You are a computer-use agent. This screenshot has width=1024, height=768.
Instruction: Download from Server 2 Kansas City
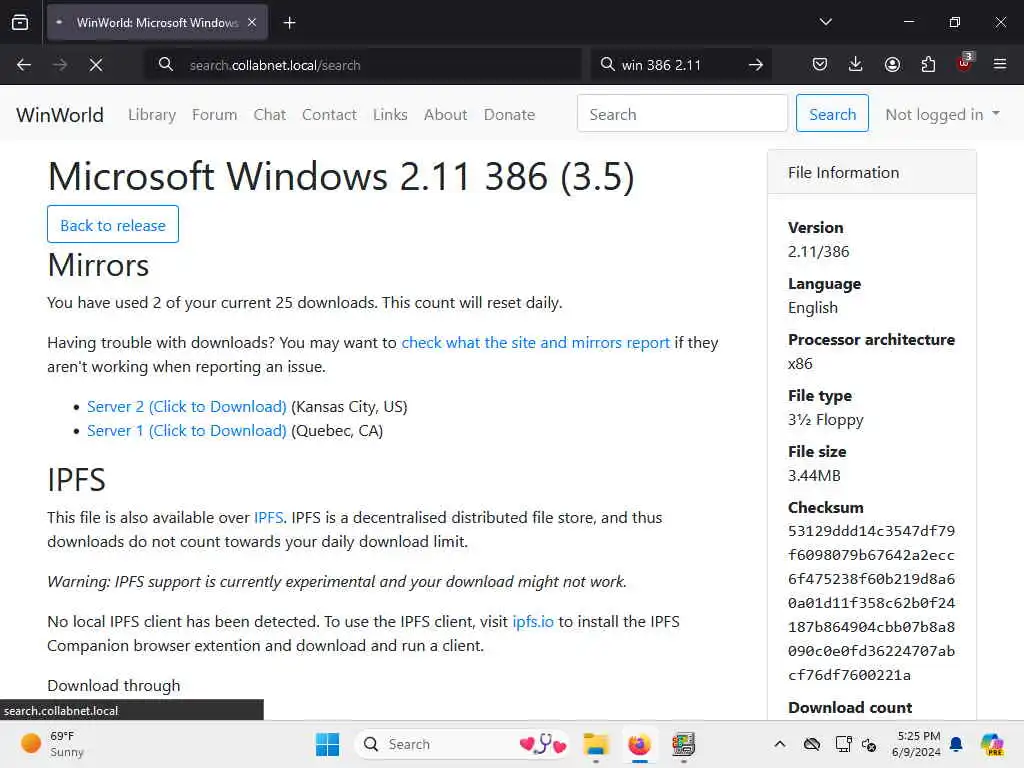pyautogui.click(x=187, y=407)
